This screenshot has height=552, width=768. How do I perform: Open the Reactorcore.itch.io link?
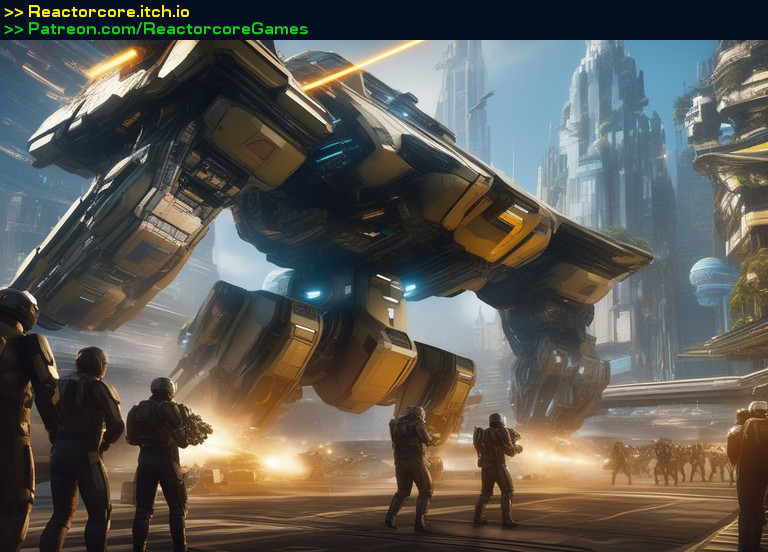109,11
